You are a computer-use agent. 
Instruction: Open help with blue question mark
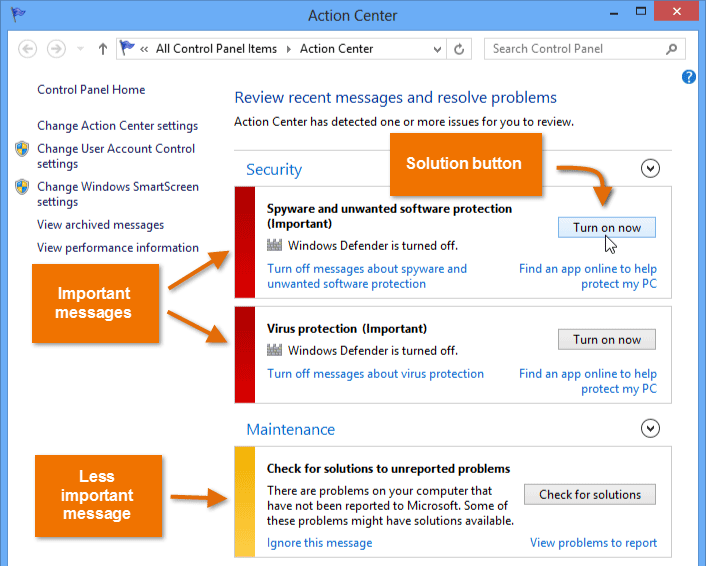pos(689,77)
